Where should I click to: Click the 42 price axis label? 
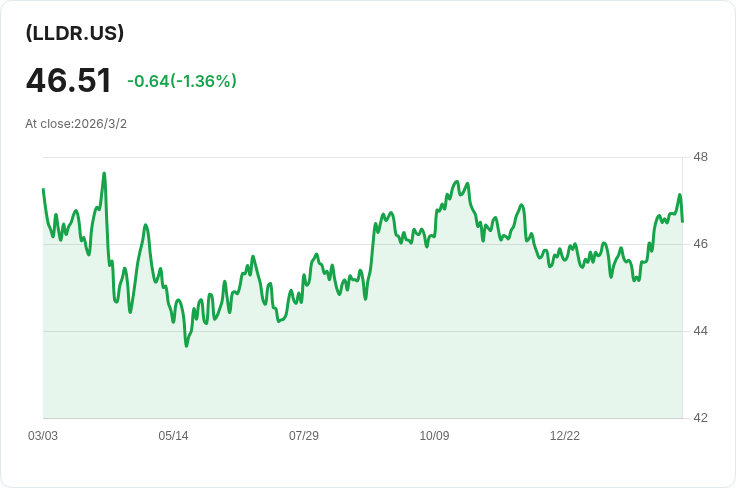(x=700, y=418)
